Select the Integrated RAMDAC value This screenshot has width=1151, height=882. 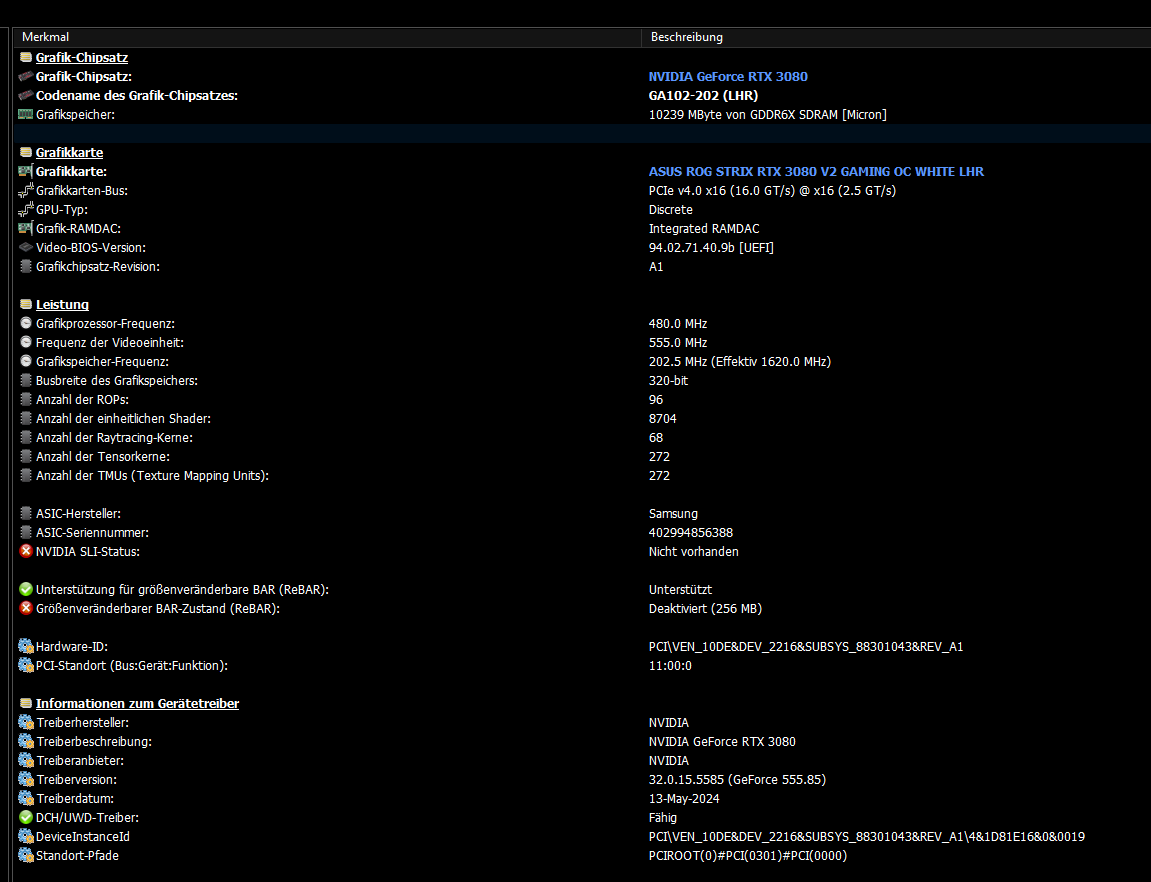click(703, 229)
